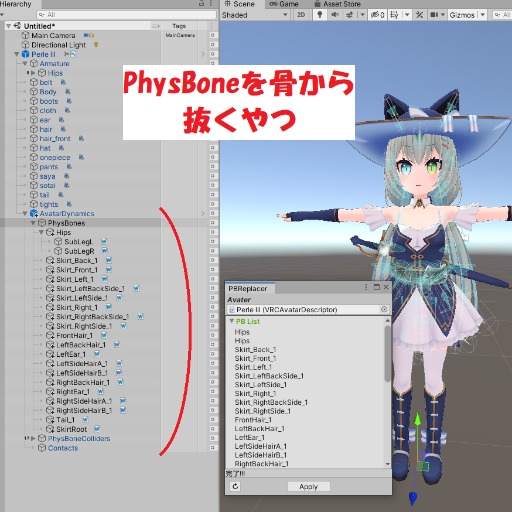Click Directional Light bulb indicator icon

click(96, 44)
